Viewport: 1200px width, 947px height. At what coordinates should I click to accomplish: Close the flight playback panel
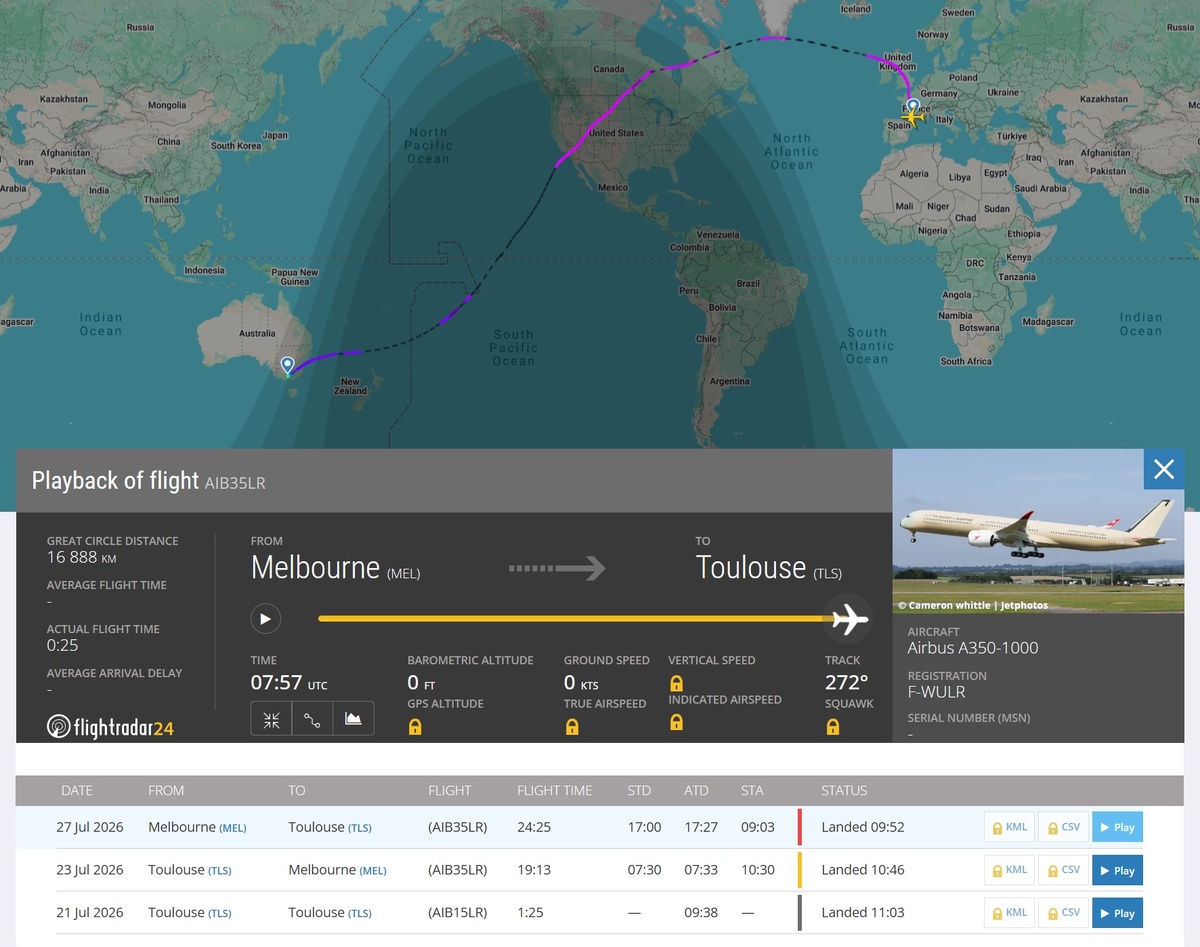tap(1164, 469)
